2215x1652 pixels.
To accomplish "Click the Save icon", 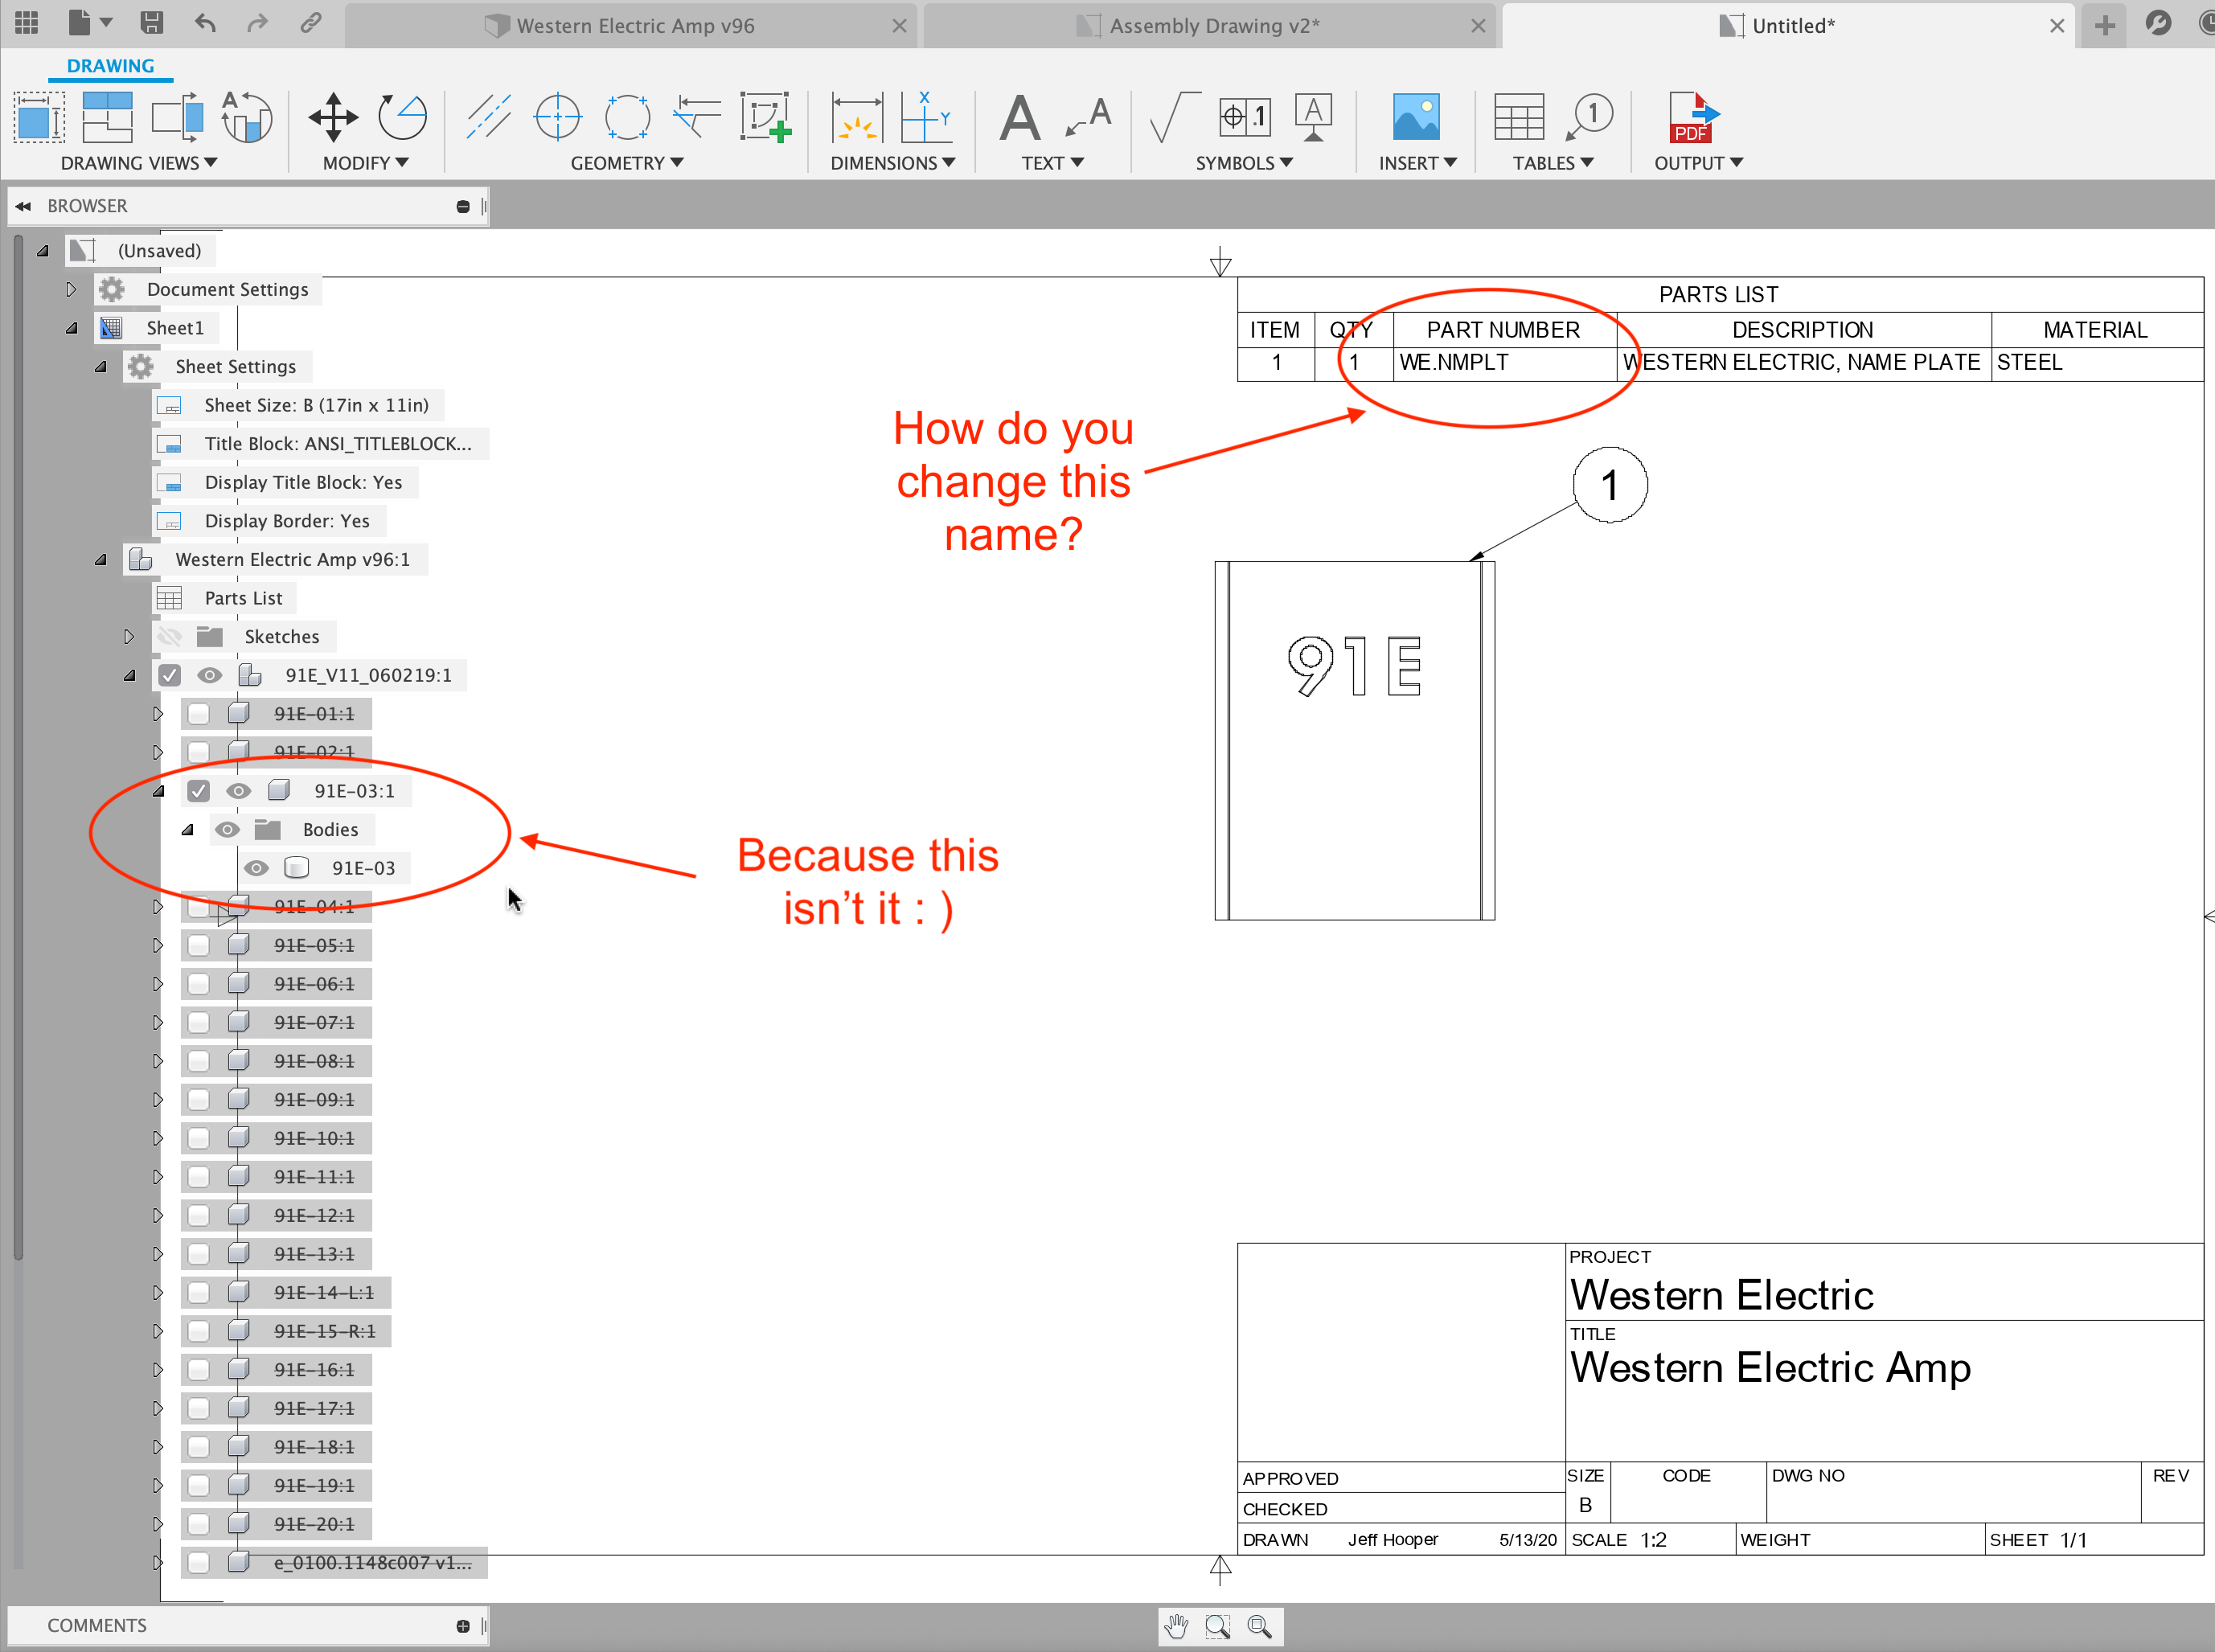I will [152, 22].
